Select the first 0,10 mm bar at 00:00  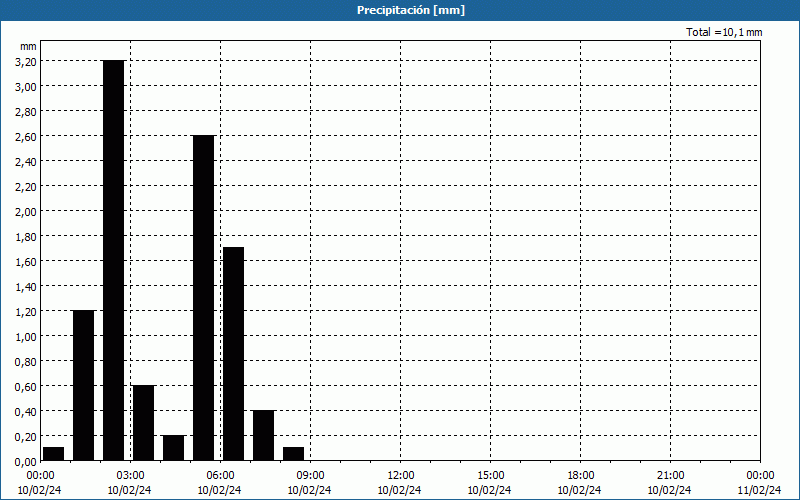[54, 454]
